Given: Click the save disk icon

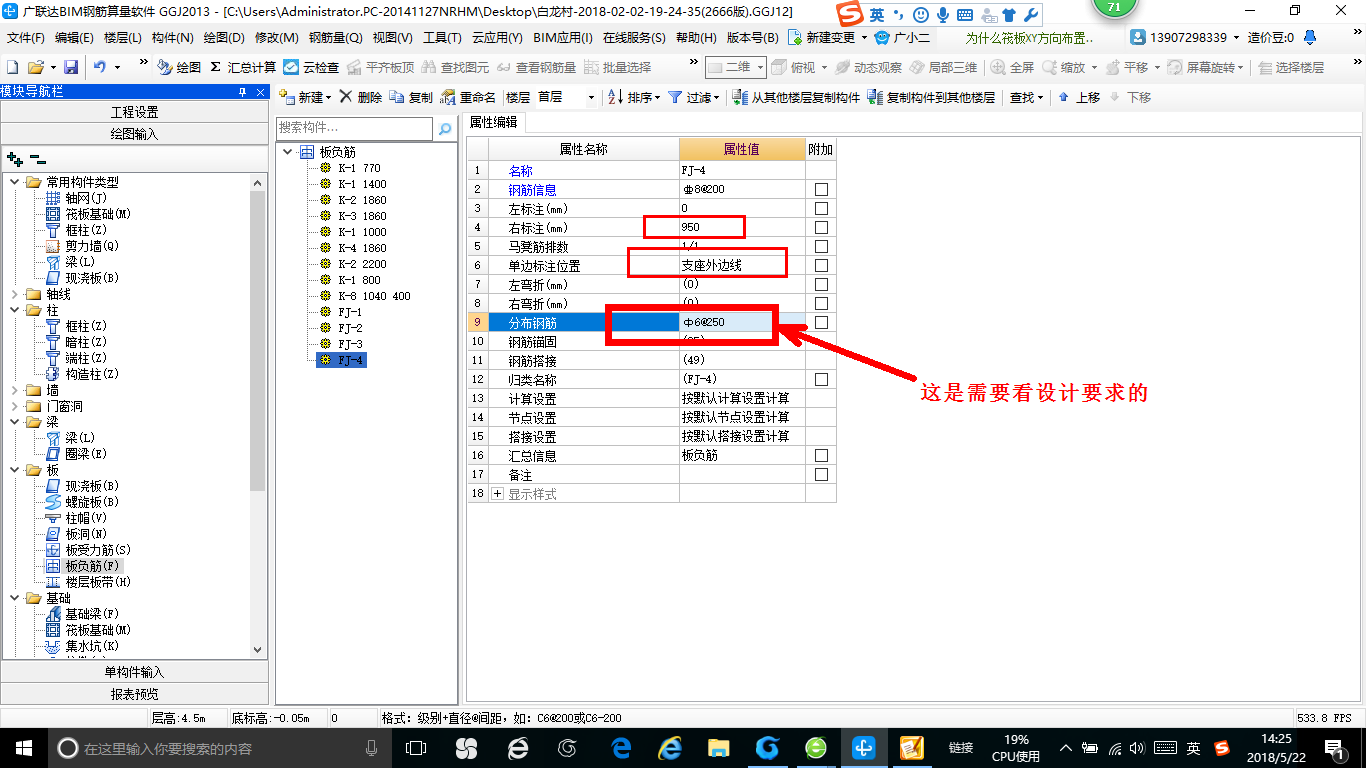Looking at the screenshot, I should tap(71, 67).
